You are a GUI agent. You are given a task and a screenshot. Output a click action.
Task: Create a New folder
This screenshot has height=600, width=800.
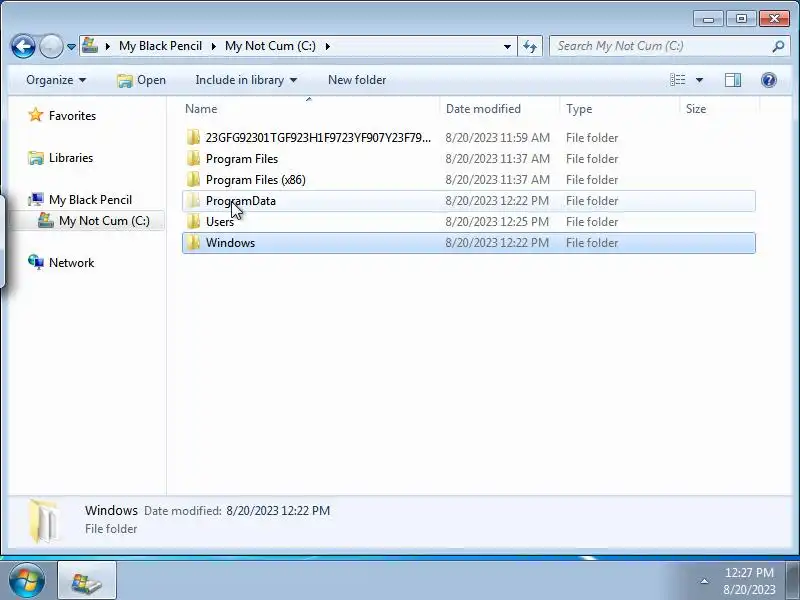click(357, 80)
